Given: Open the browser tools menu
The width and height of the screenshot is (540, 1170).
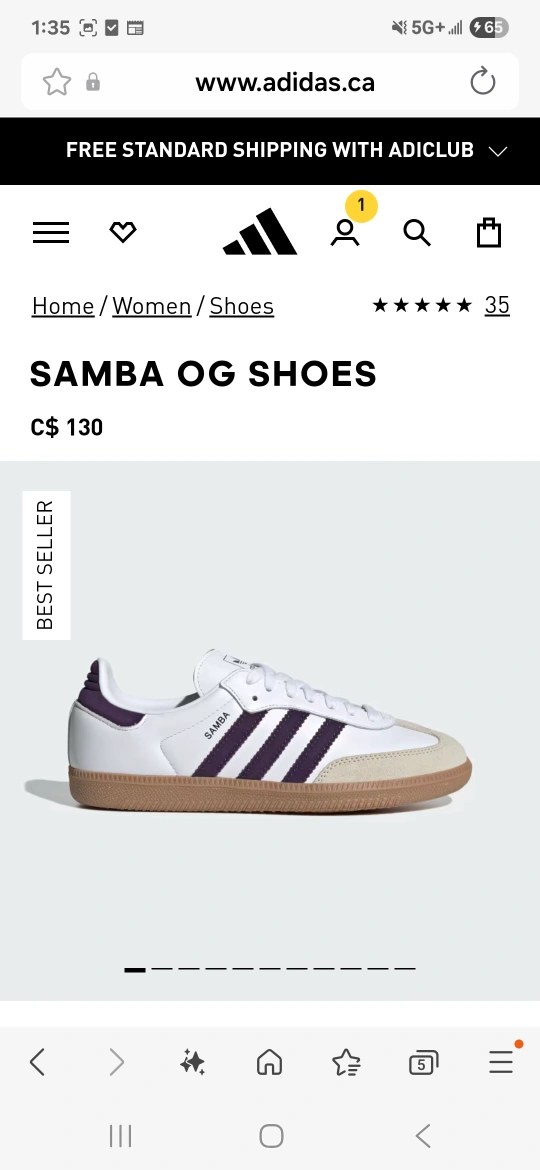Looking at the screenshot, I should coord(501,1061).
